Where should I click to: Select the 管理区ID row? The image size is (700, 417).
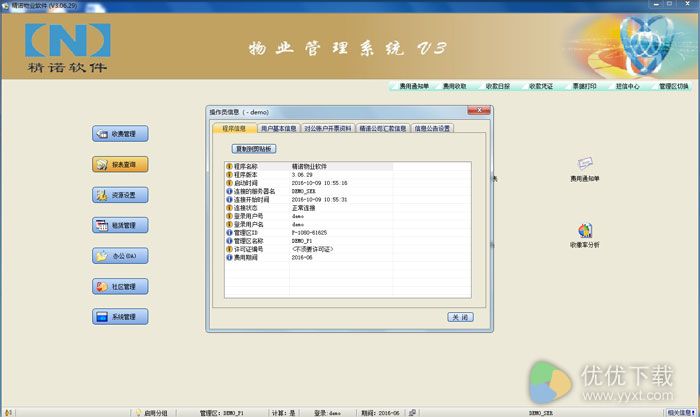pos(347,233)
